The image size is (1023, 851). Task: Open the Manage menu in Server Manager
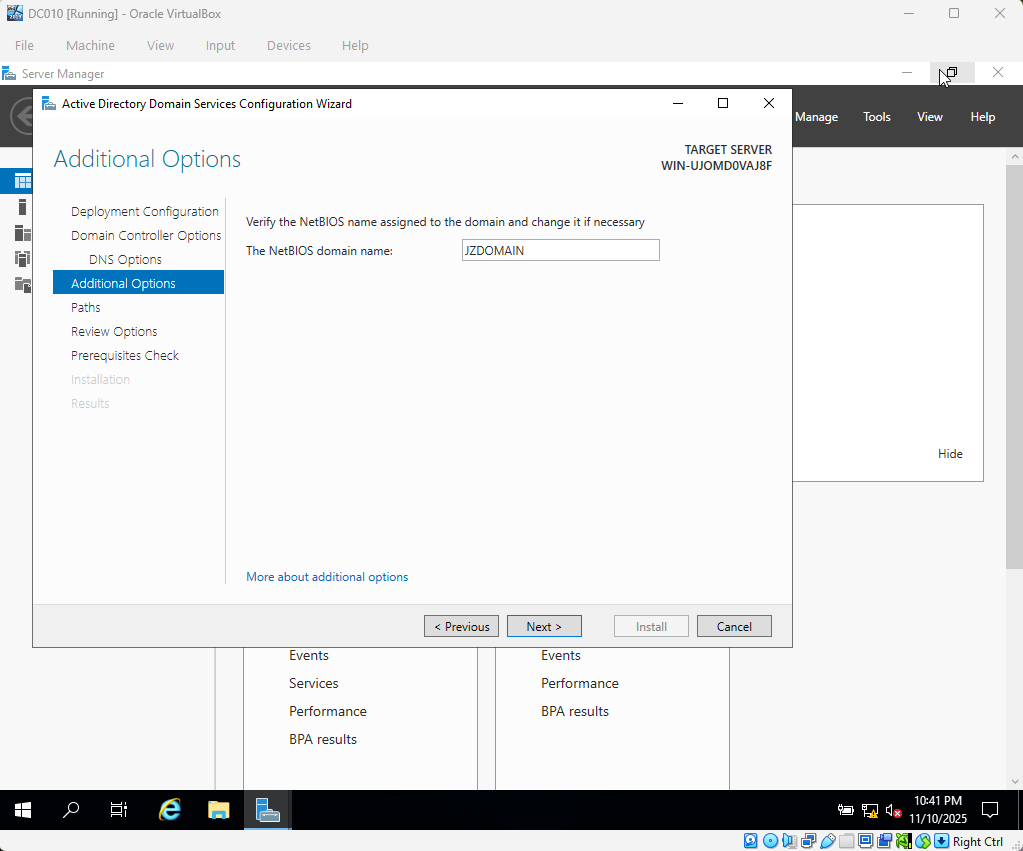(816, 117)
